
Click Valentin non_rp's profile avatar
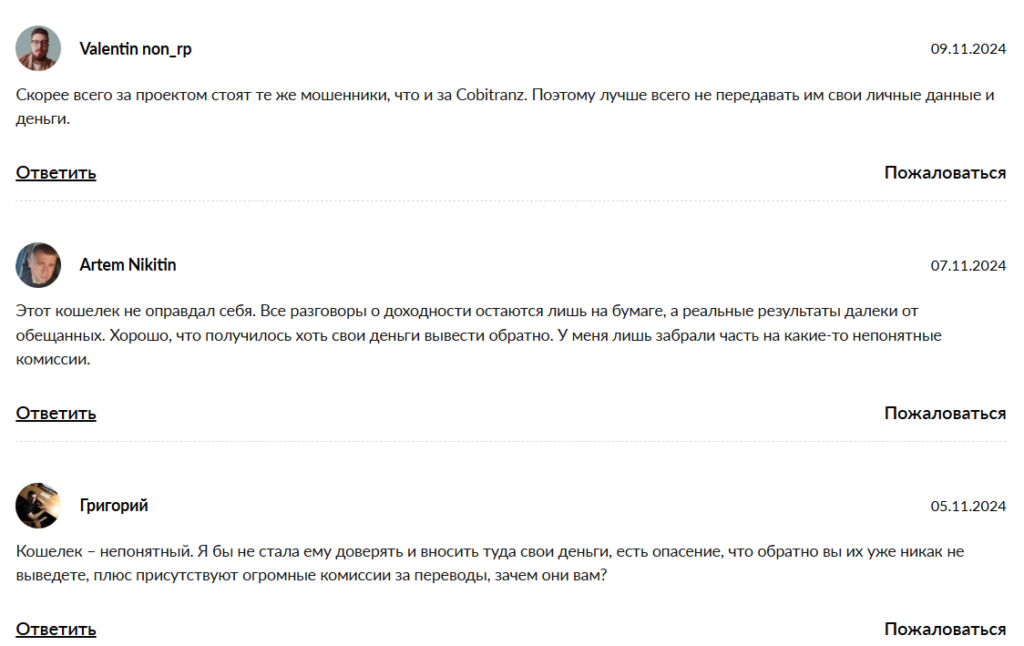38,48
